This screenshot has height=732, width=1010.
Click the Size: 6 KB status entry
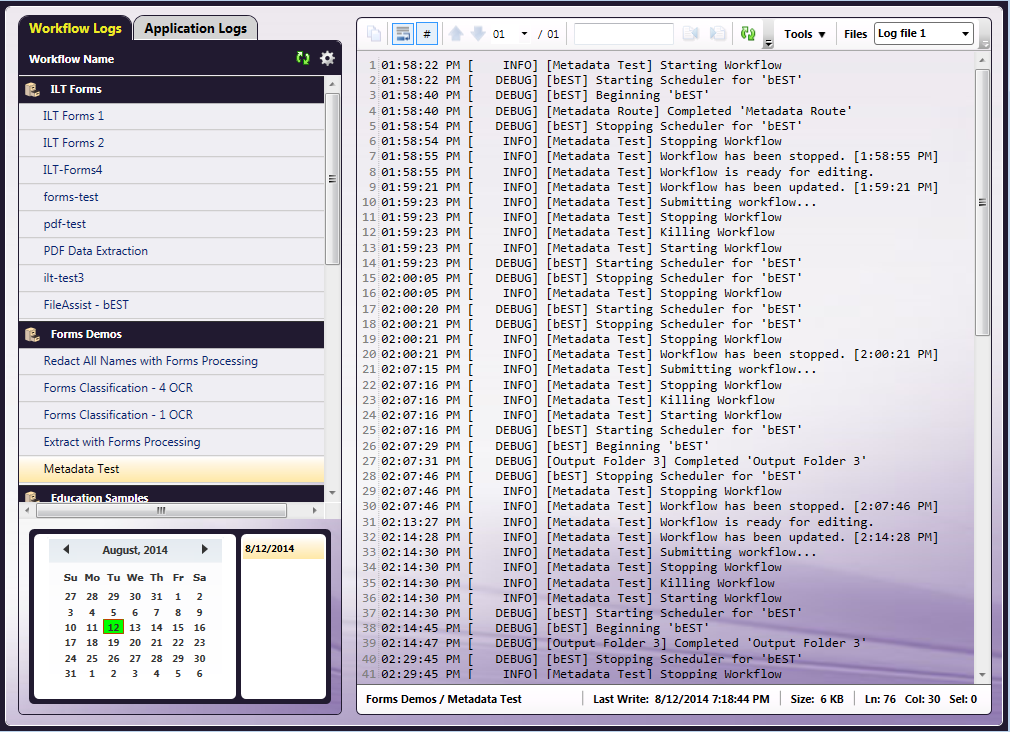(x=817, y=699)
